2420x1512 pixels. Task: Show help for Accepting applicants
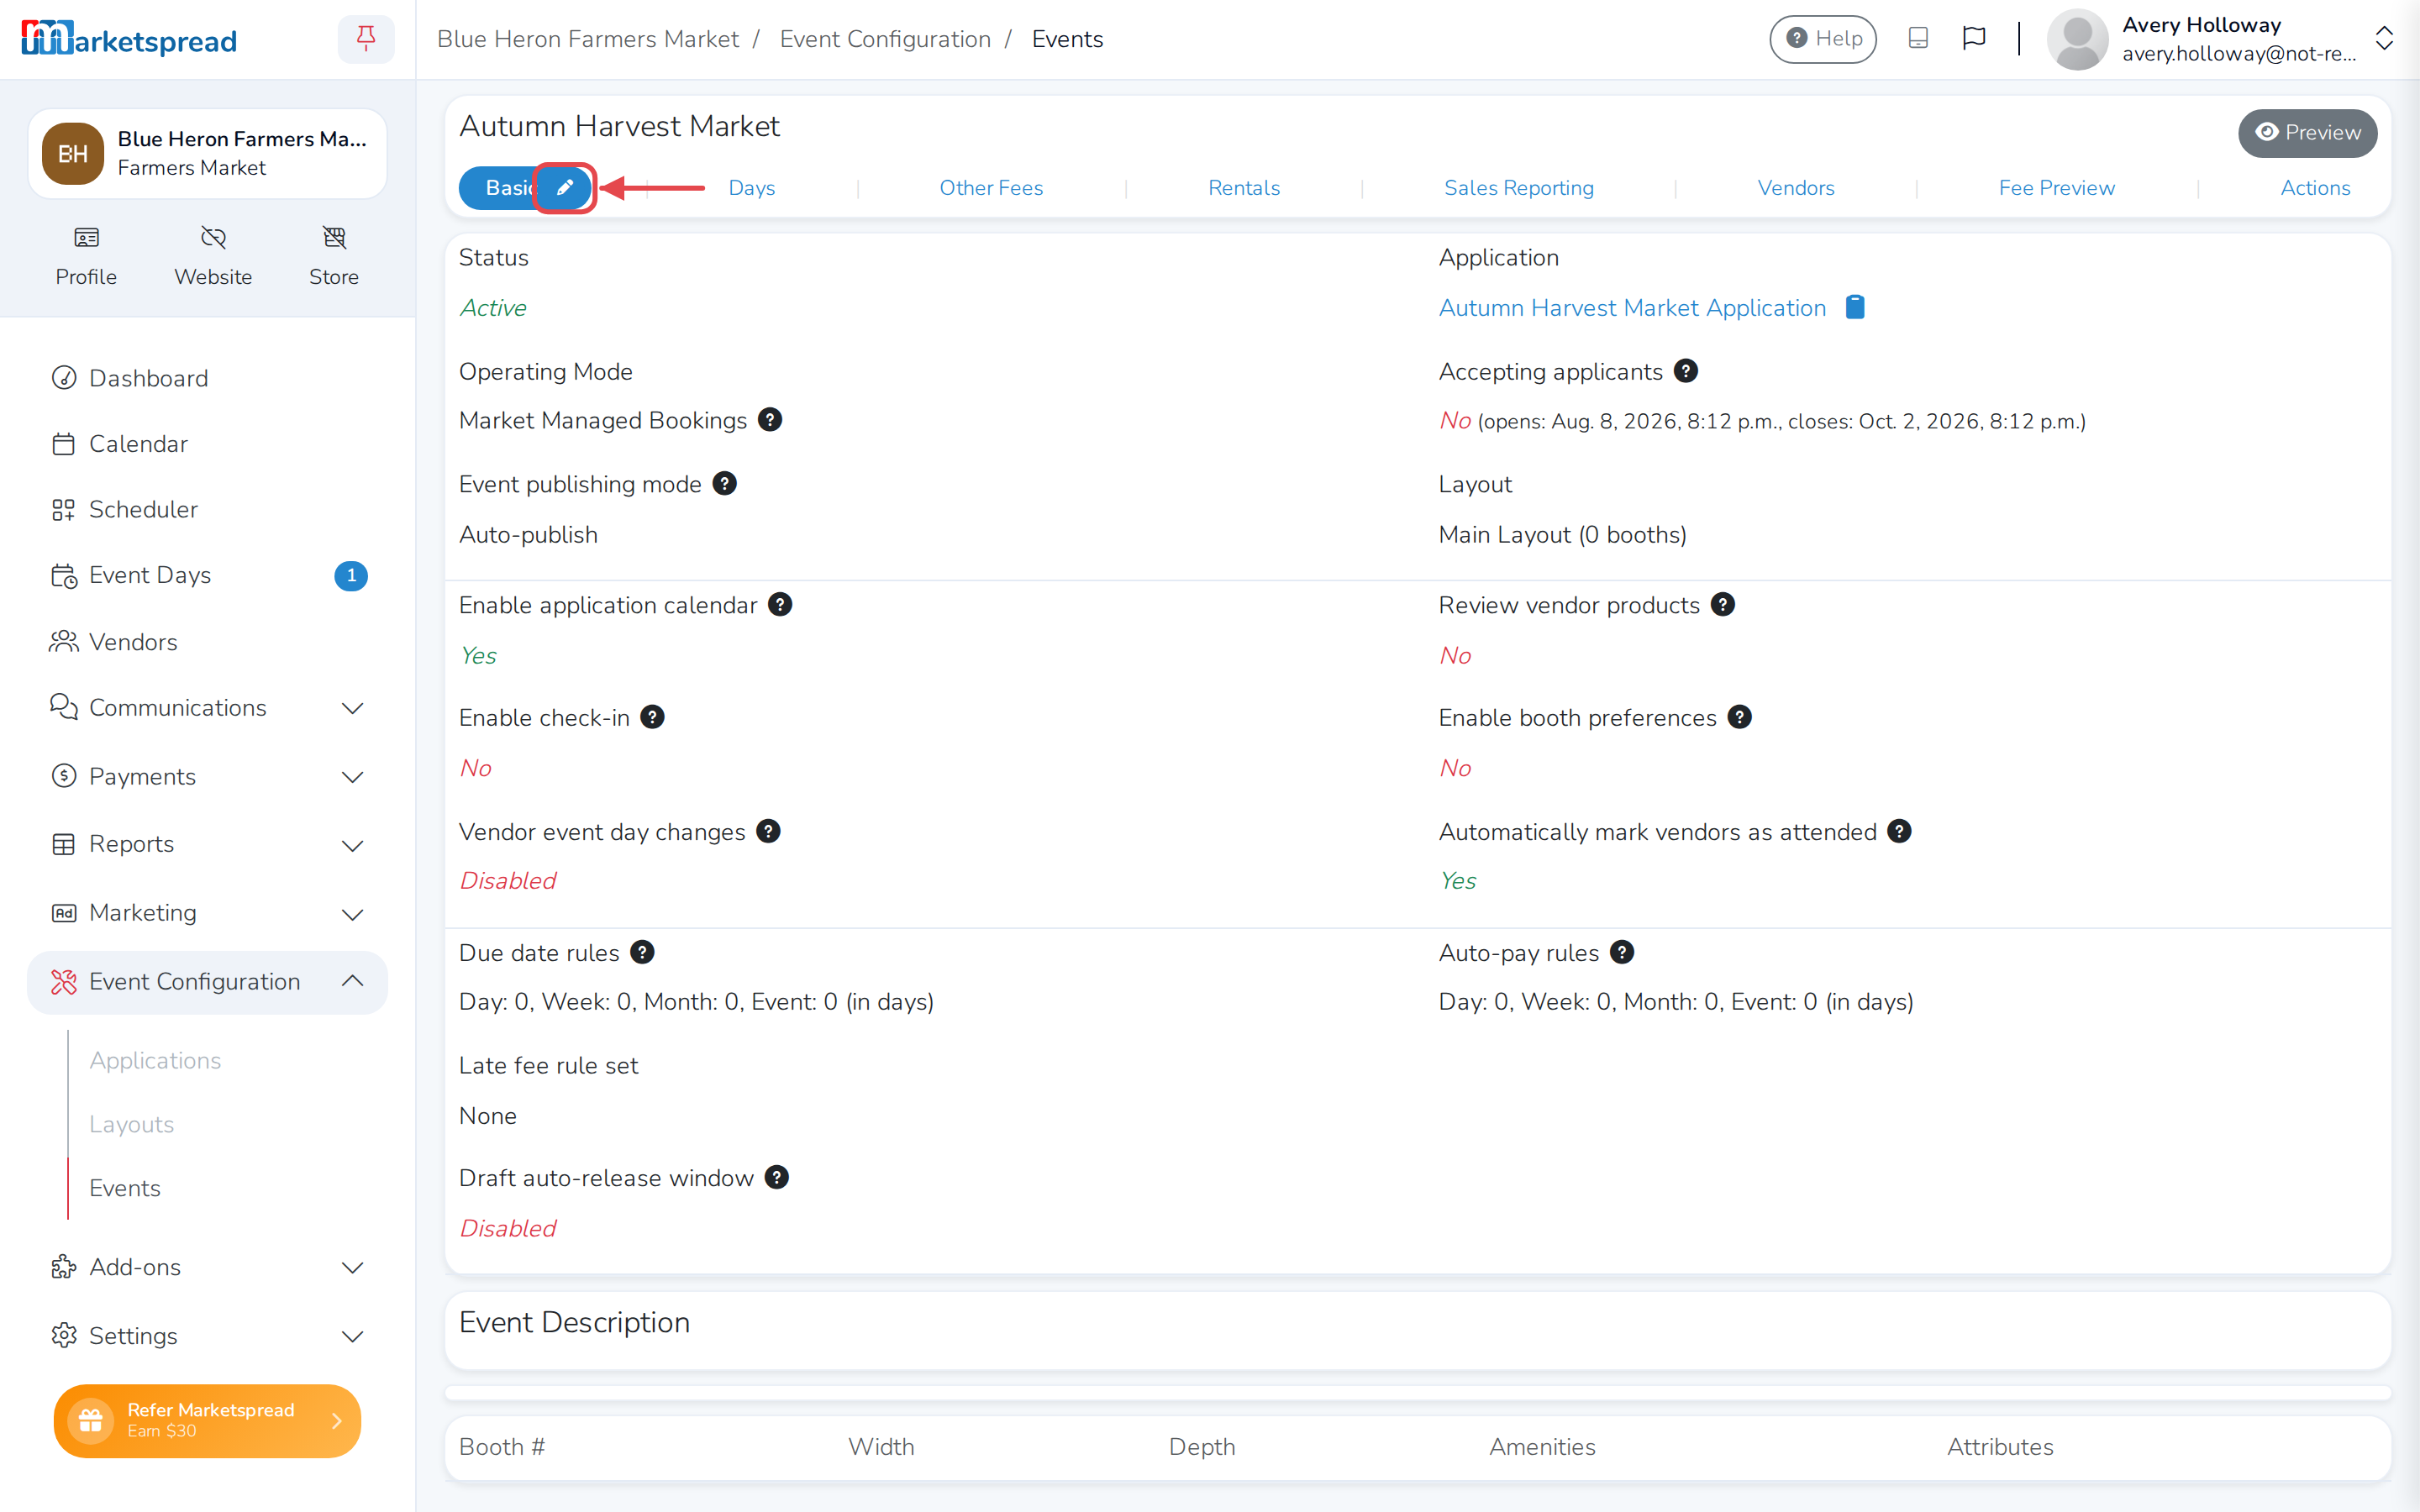(1686, 371)
